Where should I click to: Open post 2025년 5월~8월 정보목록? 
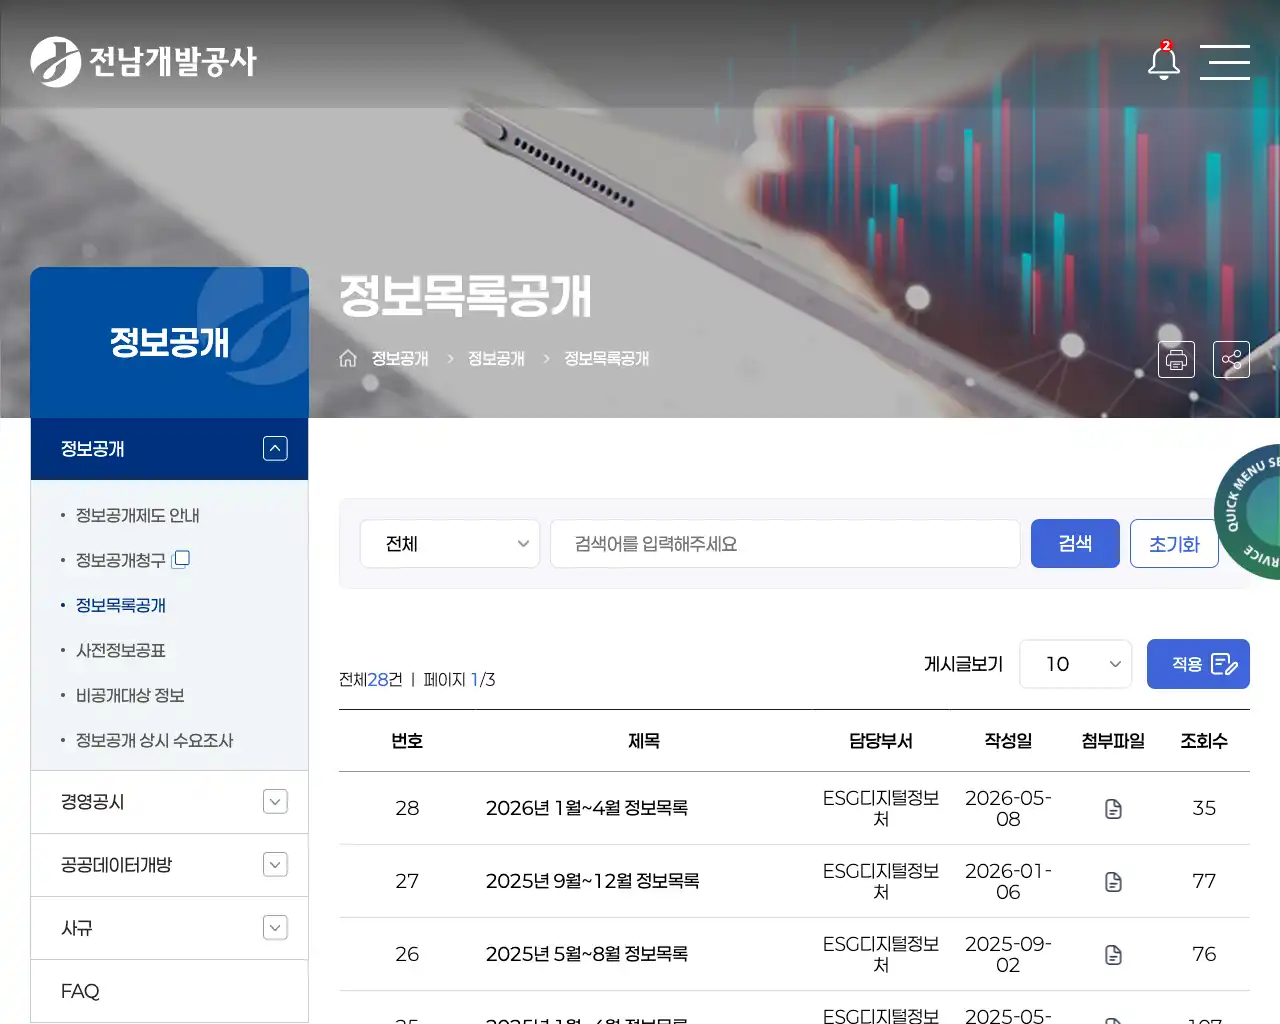pos(587,954)
